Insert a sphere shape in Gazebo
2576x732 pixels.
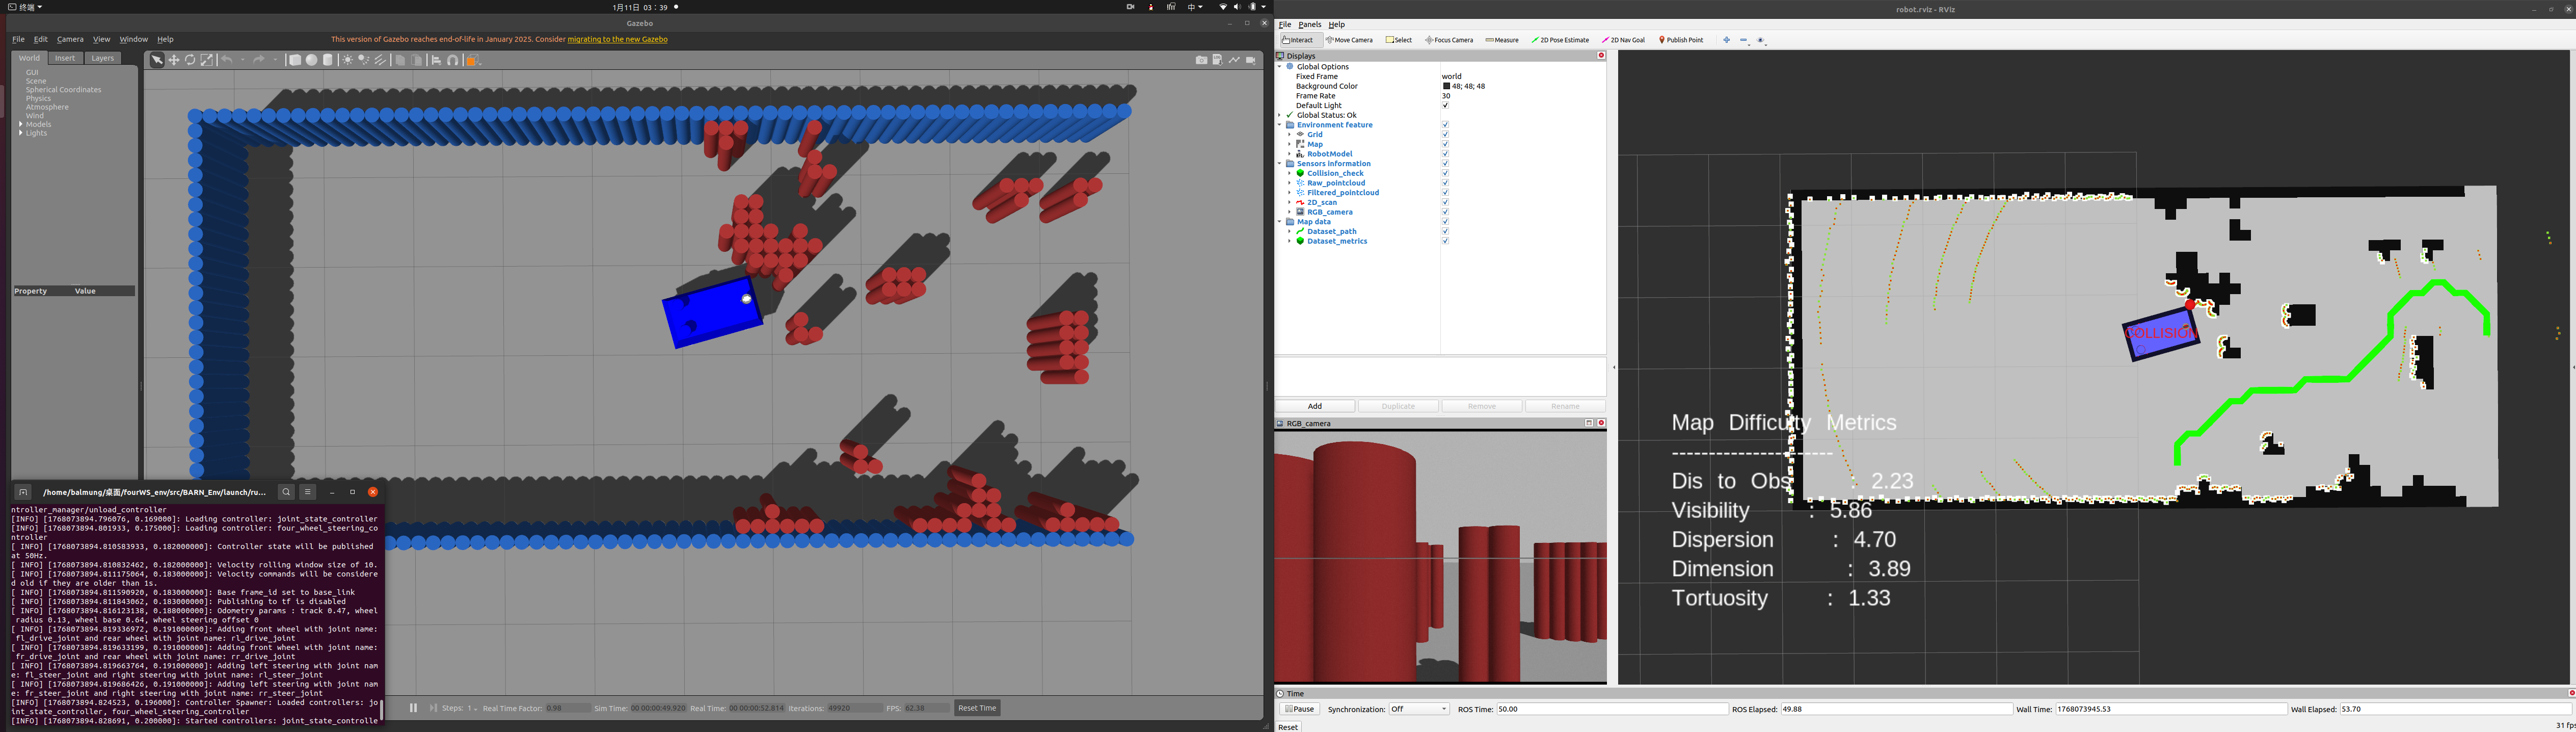(x=312, y=60)
